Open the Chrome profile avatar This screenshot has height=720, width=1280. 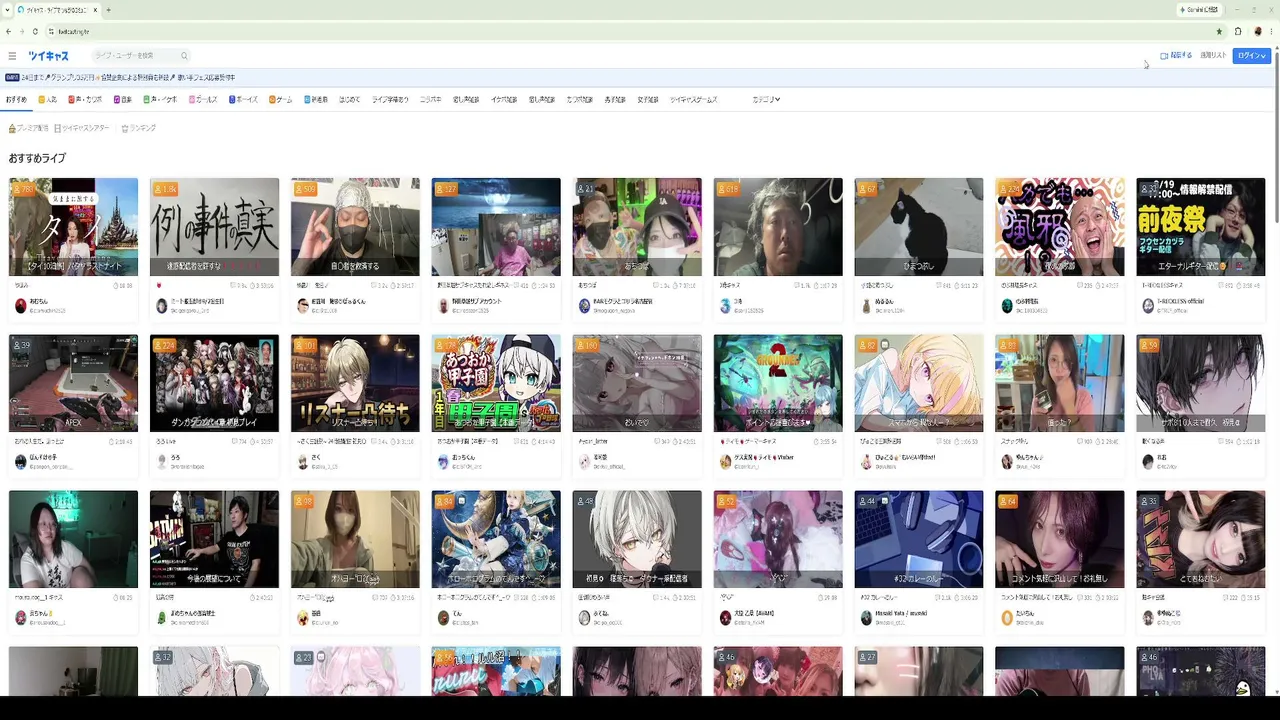tap(1257, 31)
